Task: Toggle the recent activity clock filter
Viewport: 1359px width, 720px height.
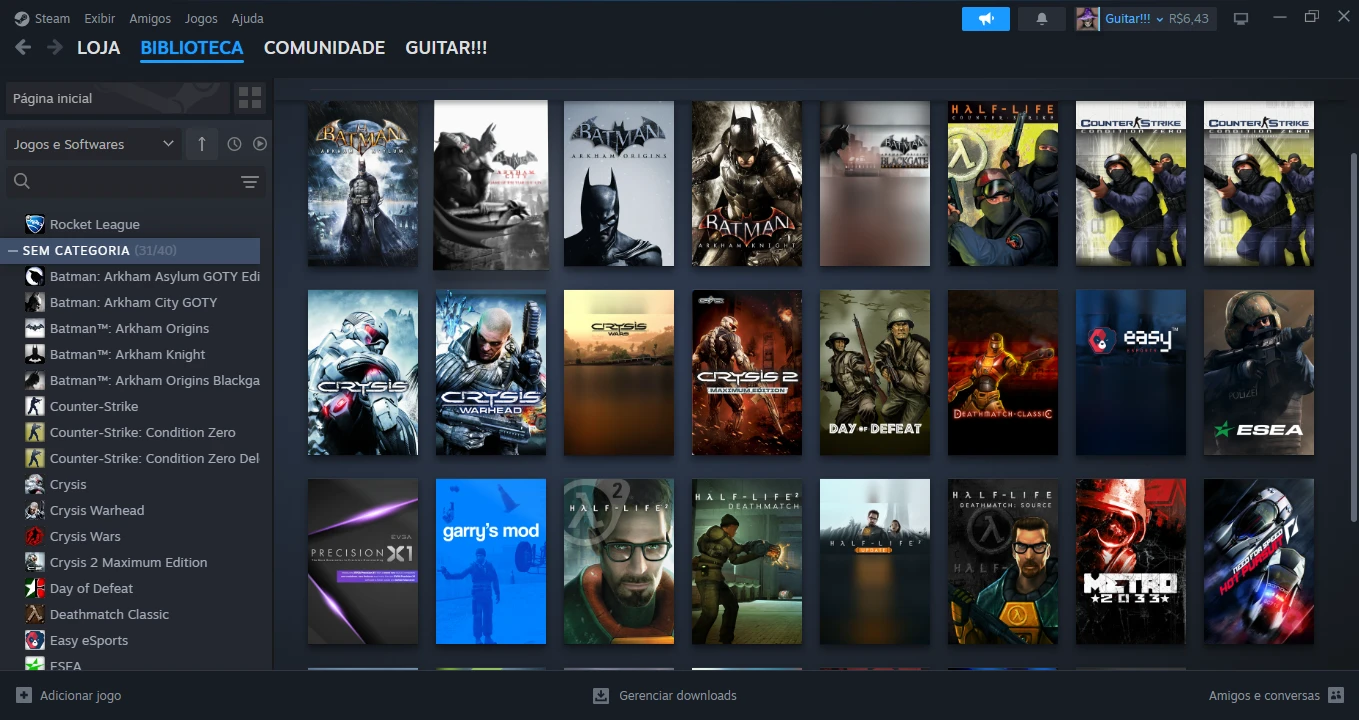Action: (234, 144)
